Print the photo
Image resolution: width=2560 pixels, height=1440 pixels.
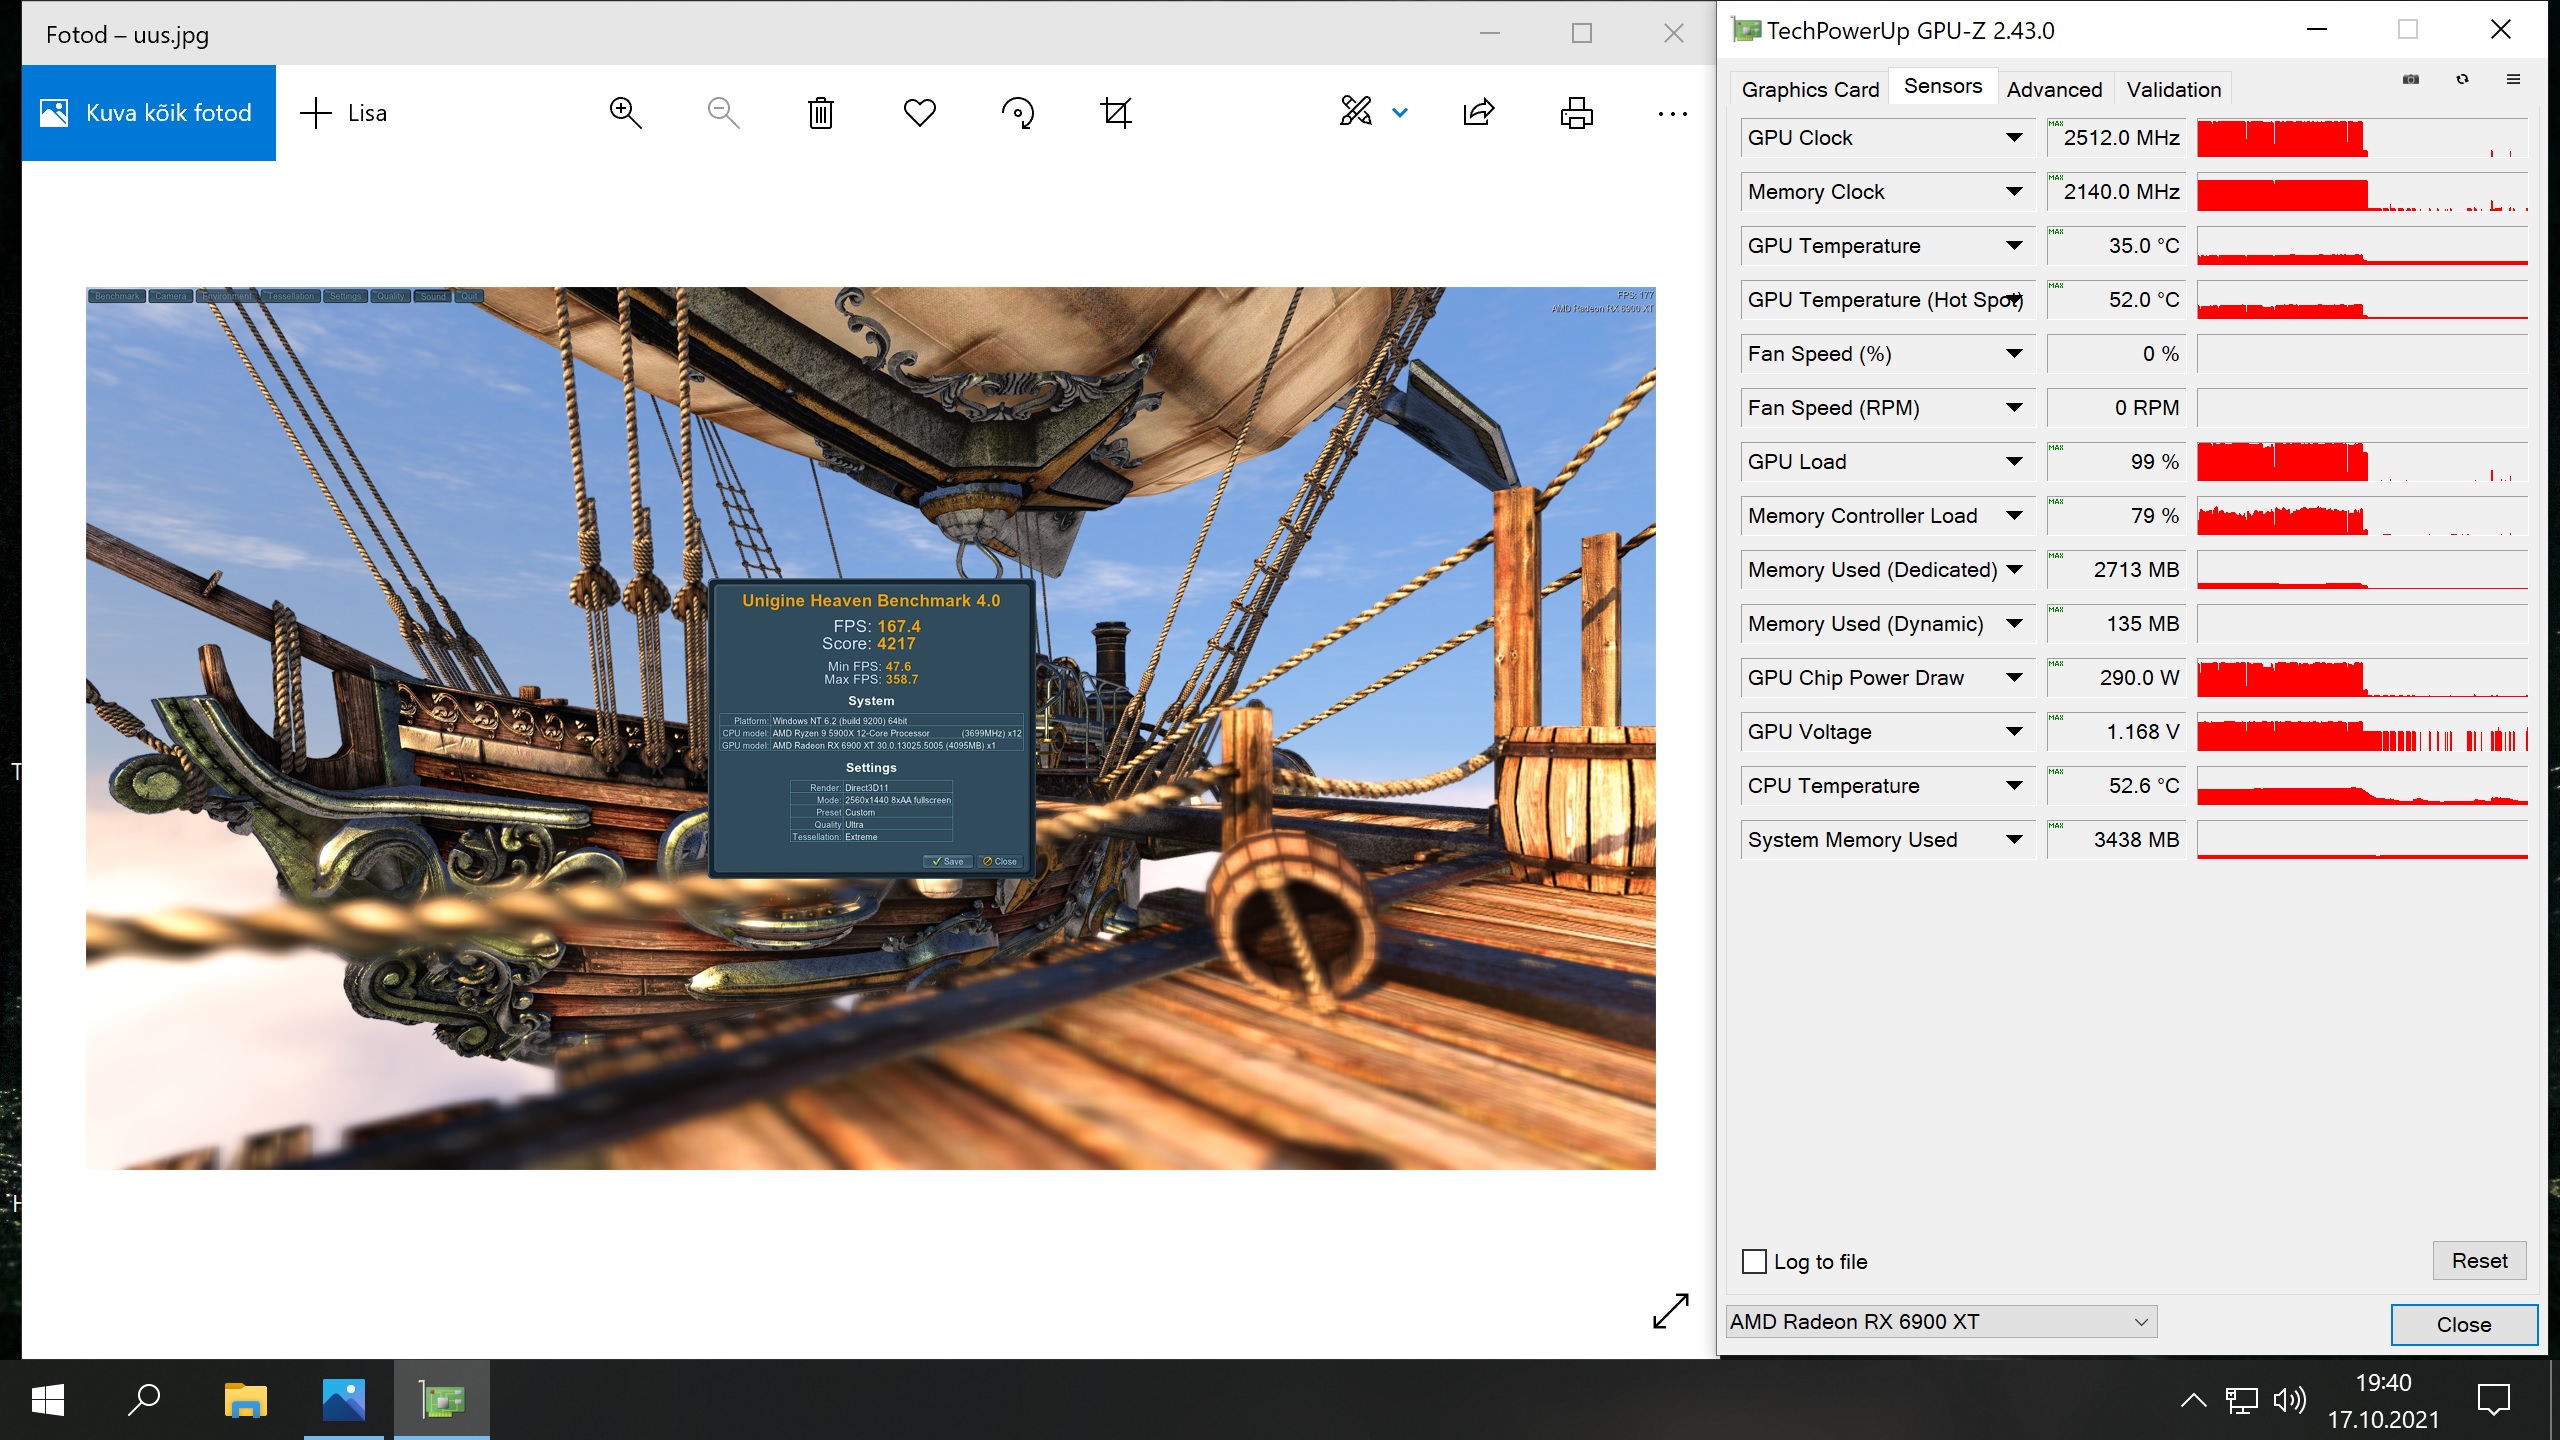pos(1576,113)
